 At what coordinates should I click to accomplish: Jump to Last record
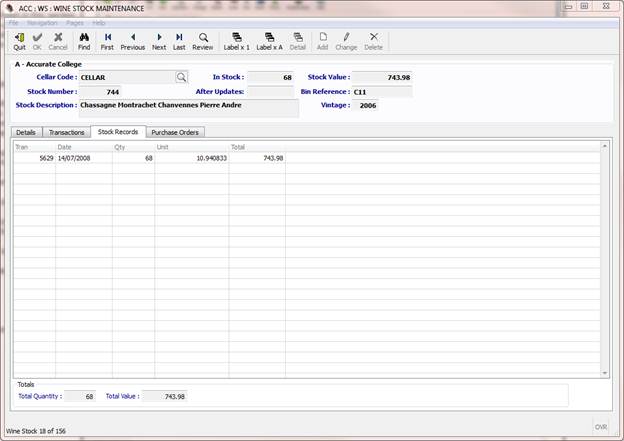click(x=179, y=40)
